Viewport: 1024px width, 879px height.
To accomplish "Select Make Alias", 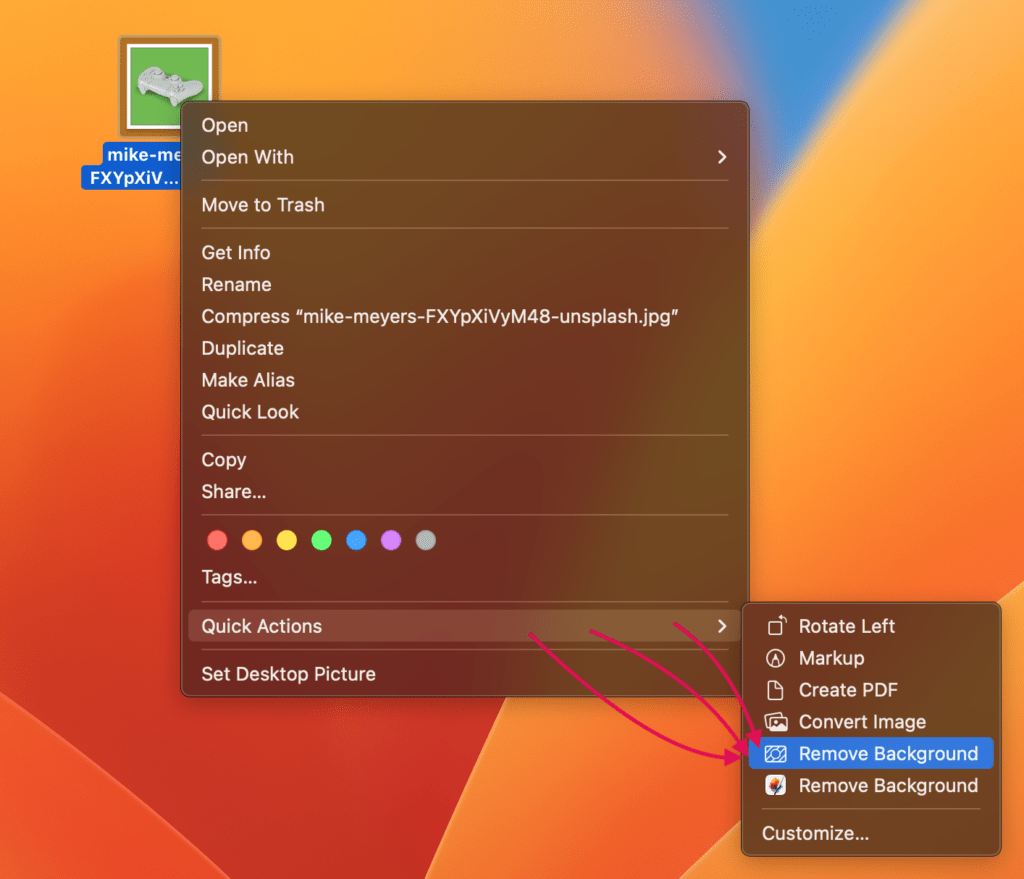I will coord(464,381).
